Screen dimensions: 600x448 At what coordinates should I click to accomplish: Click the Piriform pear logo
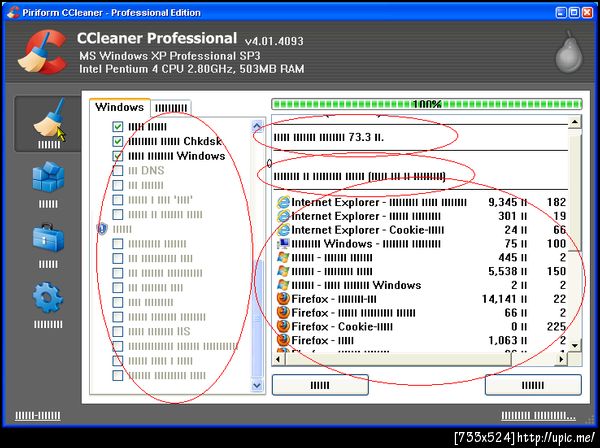569,52
